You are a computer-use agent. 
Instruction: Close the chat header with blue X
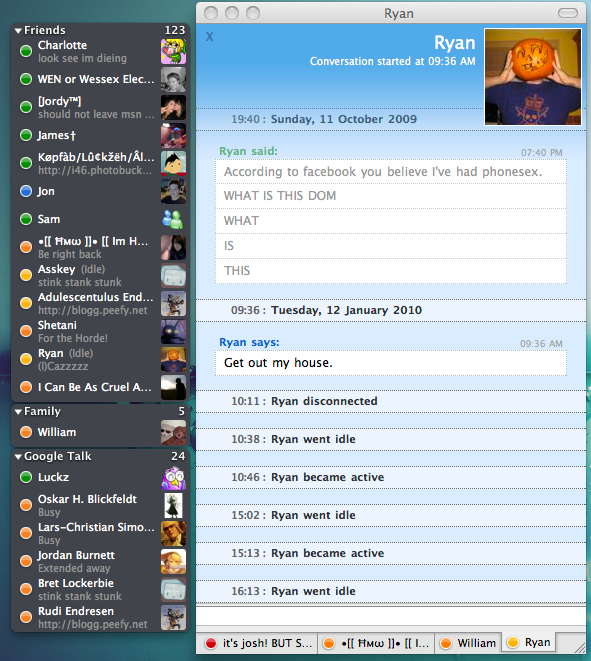[210, 37]
